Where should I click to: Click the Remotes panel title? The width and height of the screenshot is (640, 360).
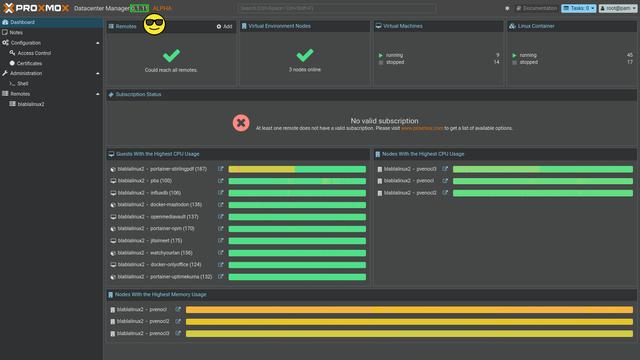[x=126, y=26]
